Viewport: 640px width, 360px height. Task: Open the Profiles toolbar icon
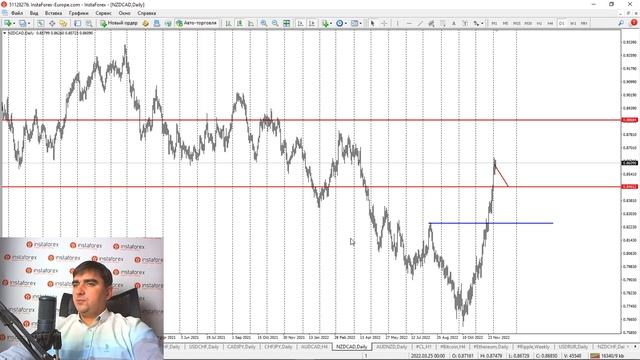[x=22, y=23]
